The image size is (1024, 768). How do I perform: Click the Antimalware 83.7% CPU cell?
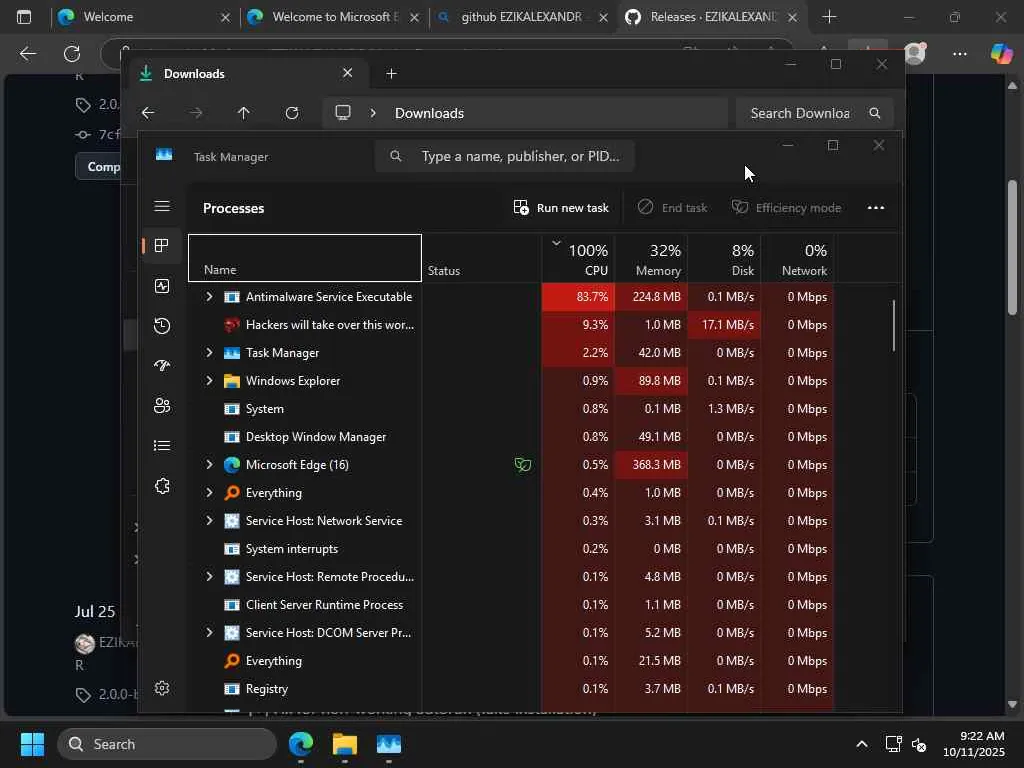(578, 296)
